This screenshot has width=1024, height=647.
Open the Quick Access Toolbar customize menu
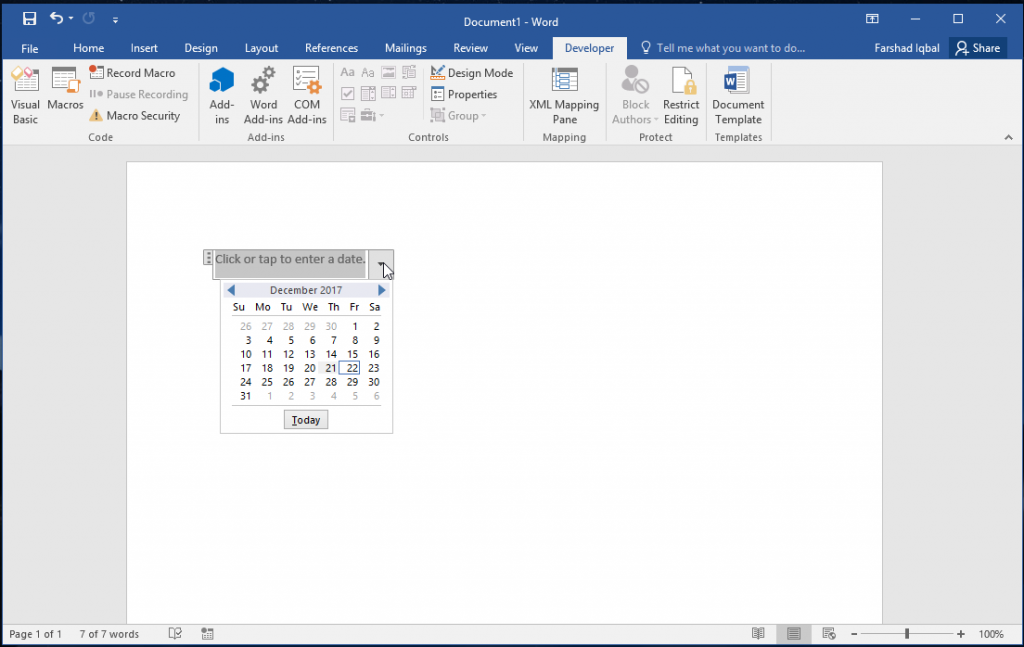pyautogui.click(x=115, y=18)
